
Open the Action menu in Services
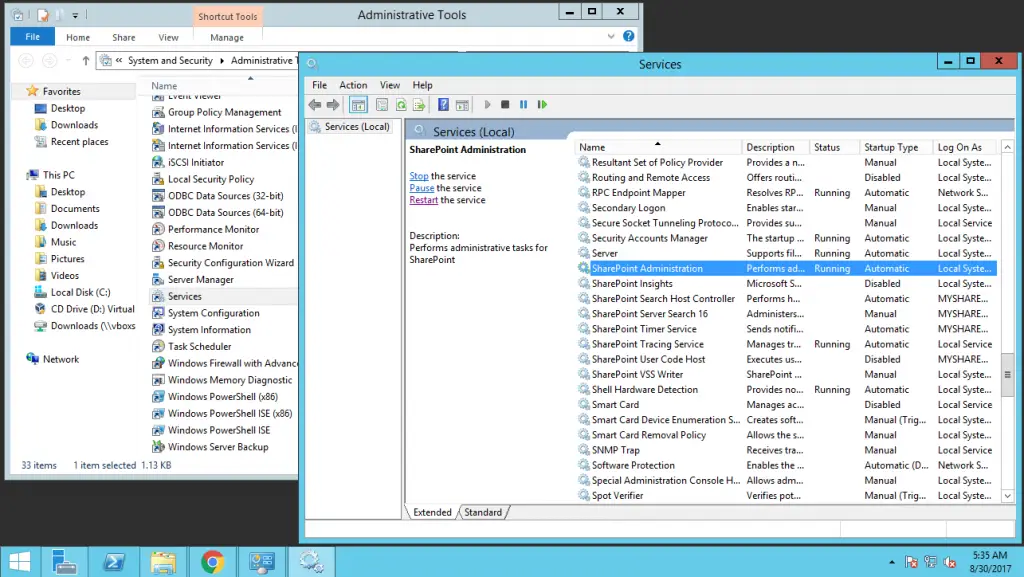tap(353, 85)
